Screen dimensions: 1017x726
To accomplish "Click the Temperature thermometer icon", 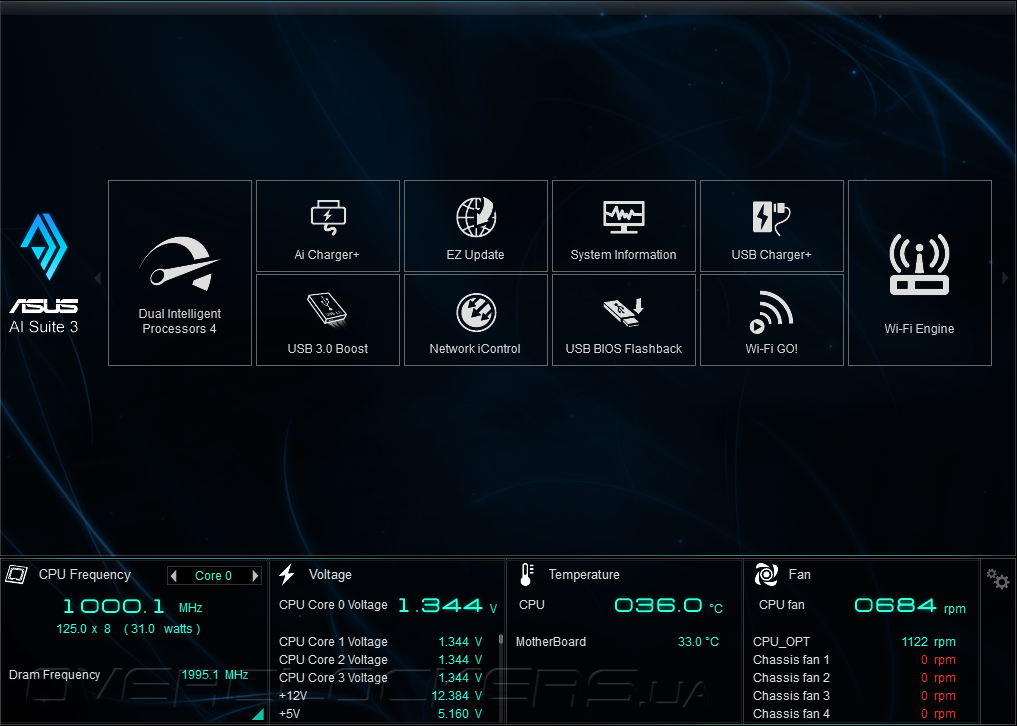I will coord(526,574).
